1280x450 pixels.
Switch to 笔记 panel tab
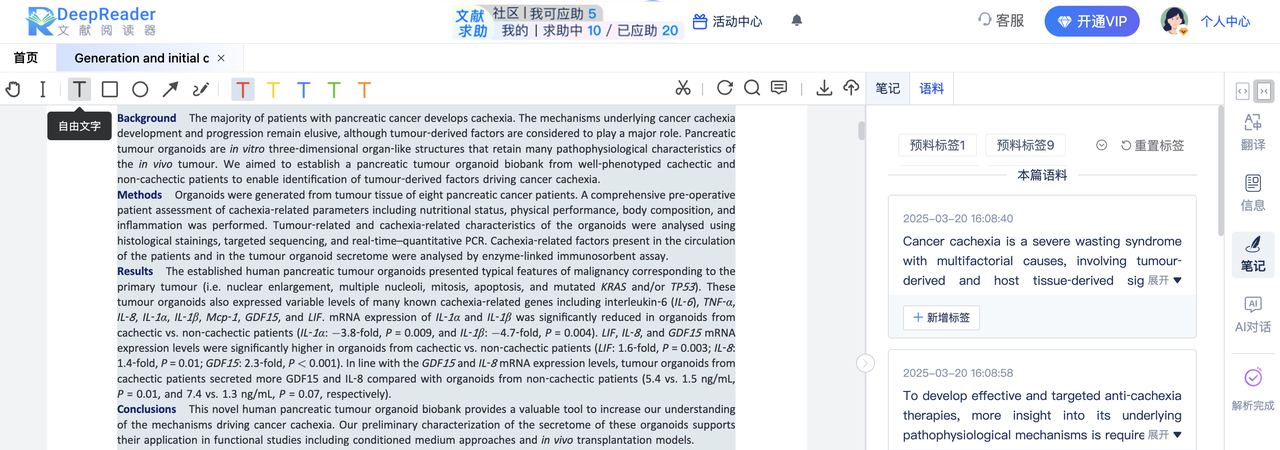[887, 88]
